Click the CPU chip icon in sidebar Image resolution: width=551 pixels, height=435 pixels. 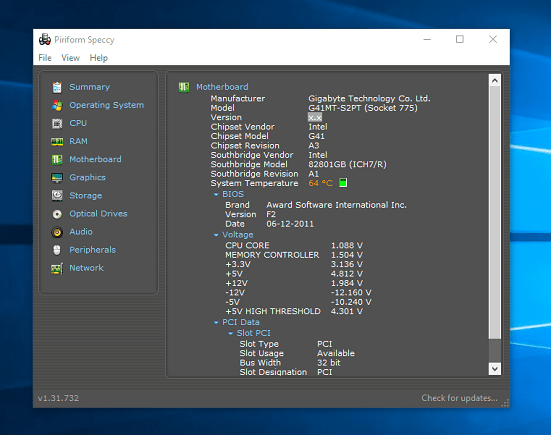click(57, 123)
